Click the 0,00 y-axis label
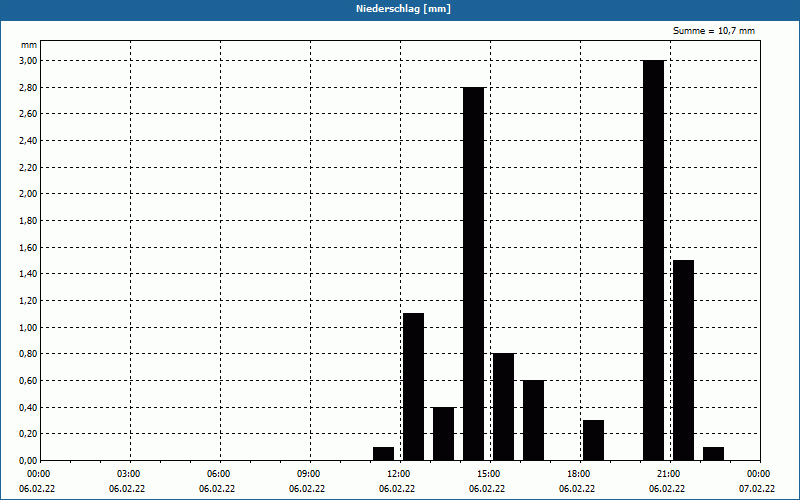Viewport: 800px width, 500px height. click(28, 460)
